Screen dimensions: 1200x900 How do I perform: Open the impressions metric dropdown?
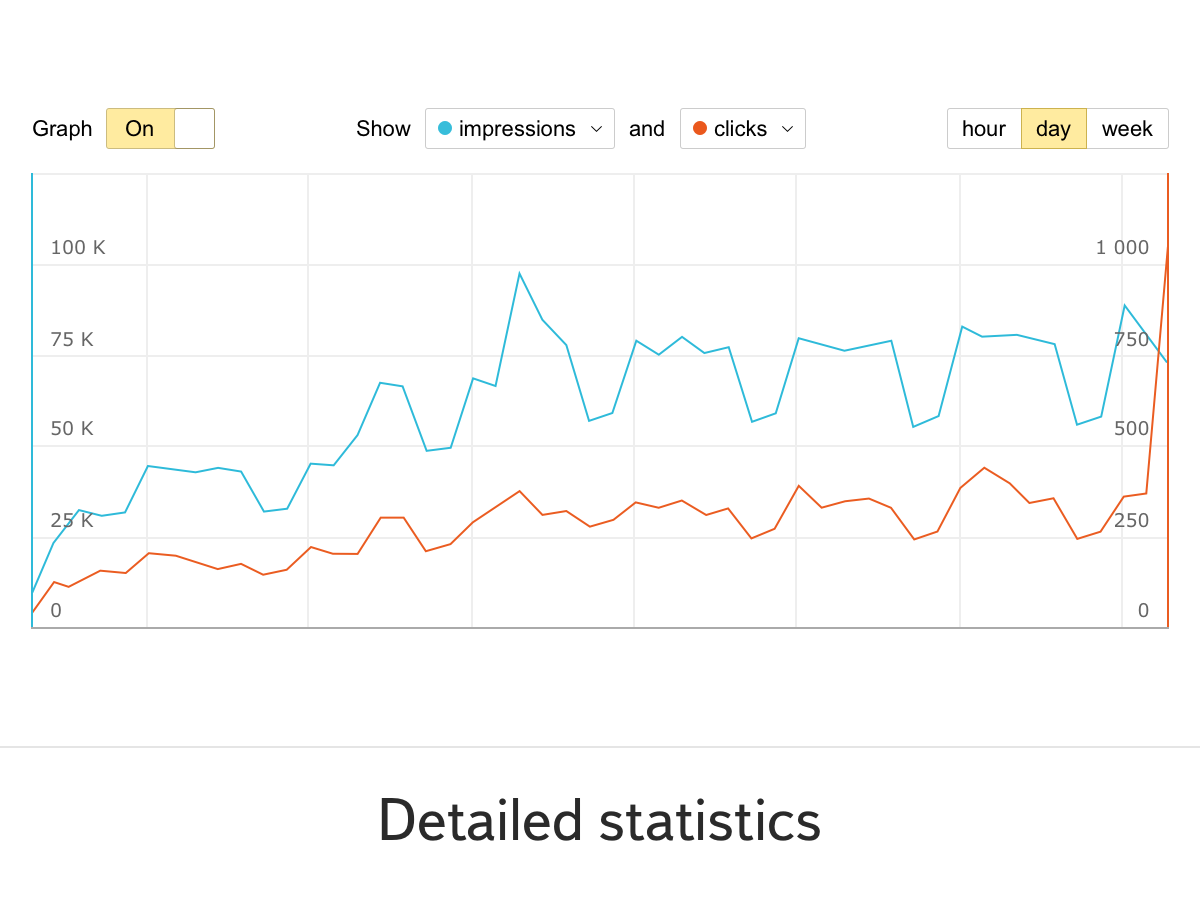(517, 129)
